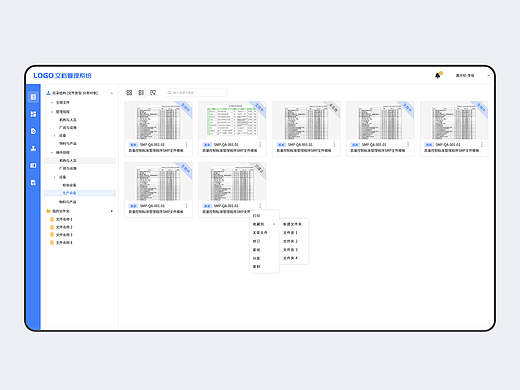Choose 修订 in the context menu
Screen dimensions: 520x390
pyautogui.click(x=257, y=241)
